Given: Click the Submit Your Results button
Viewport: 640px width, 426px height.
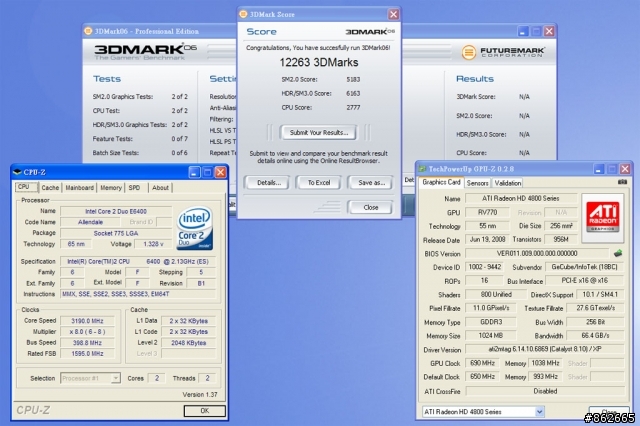Looking at the screenshot, I should pyautogui.click(x=319, y=133).
